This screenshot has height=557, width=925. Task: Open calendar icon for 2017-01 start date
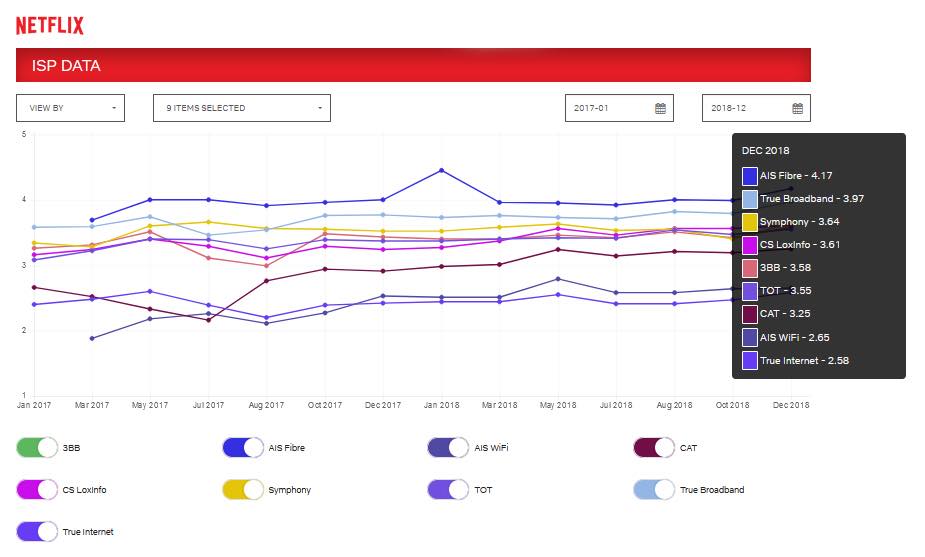(660, 108)
